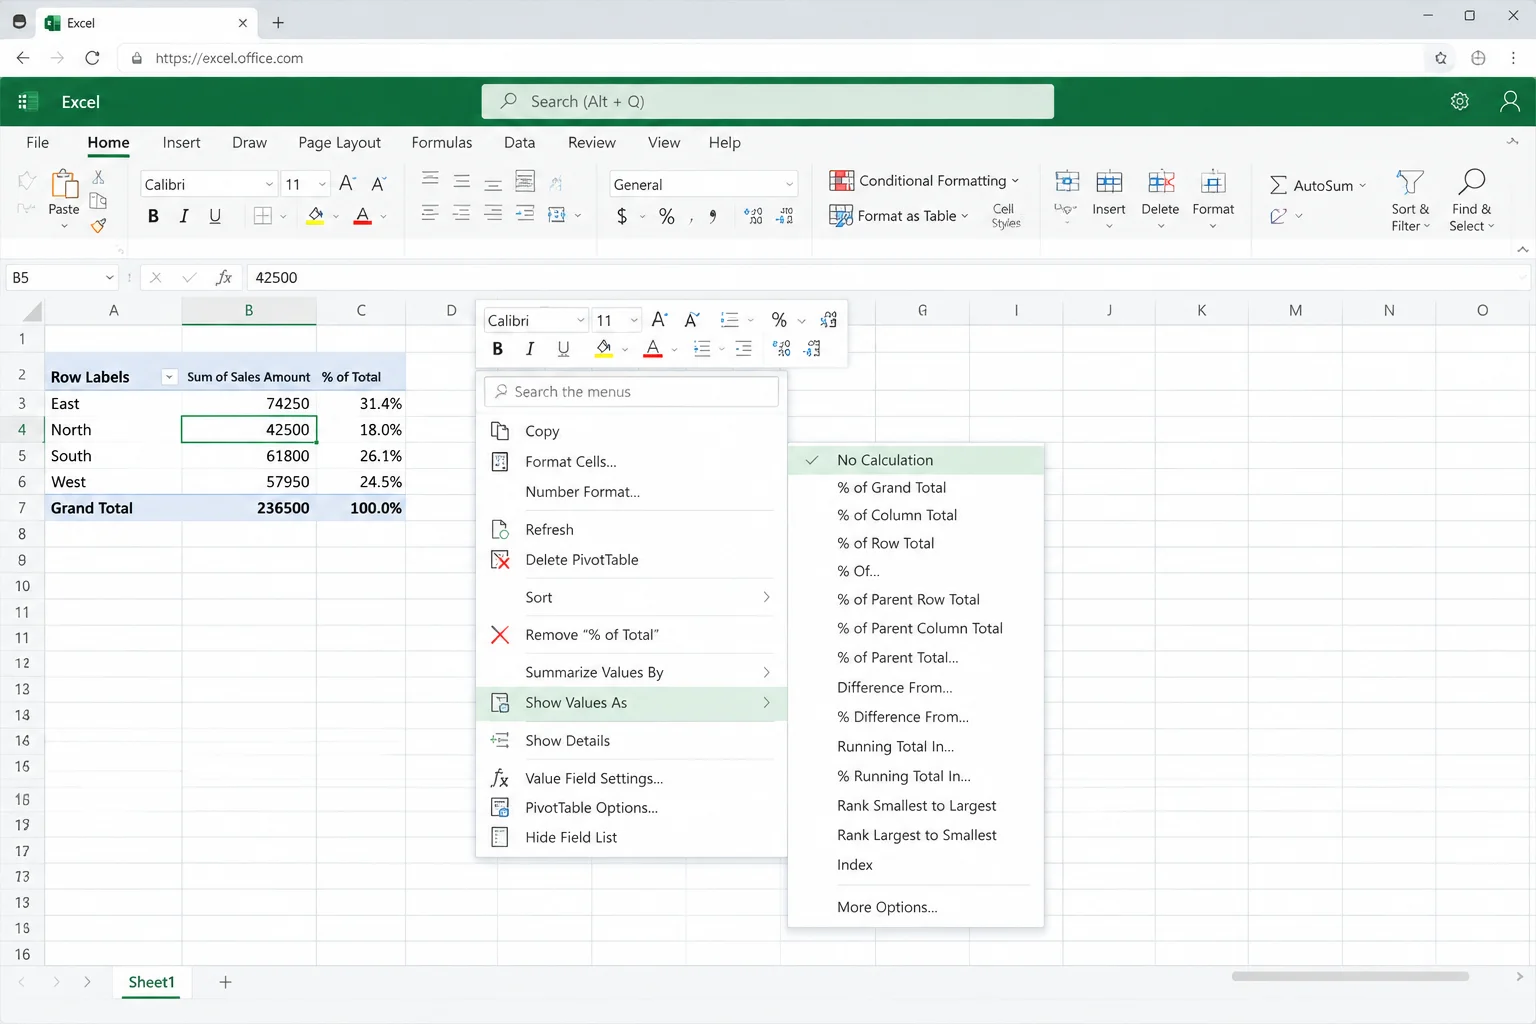Open the app launcher grid icon
Viewport: 1536px width, 1024px height.
28,101
